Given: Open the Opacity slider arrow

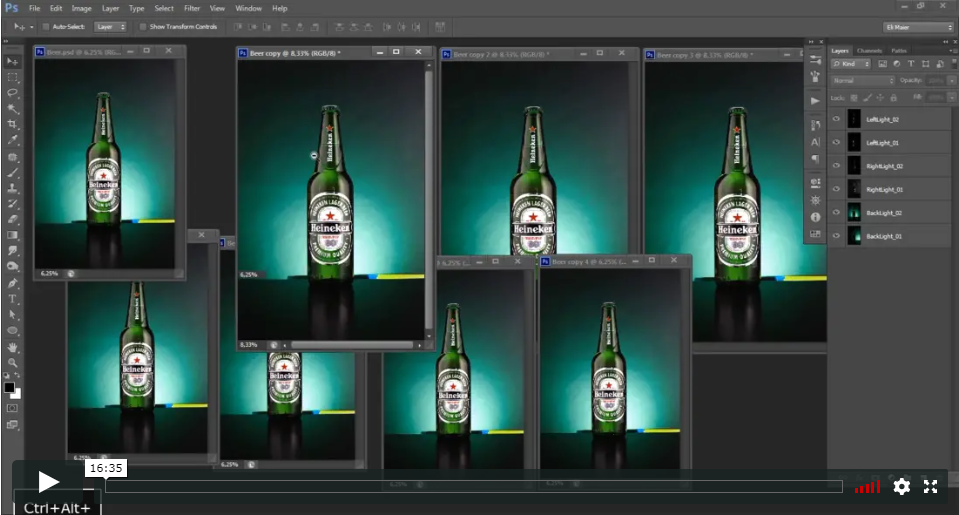Looking at the screenshot, I should tap(951, 81).
